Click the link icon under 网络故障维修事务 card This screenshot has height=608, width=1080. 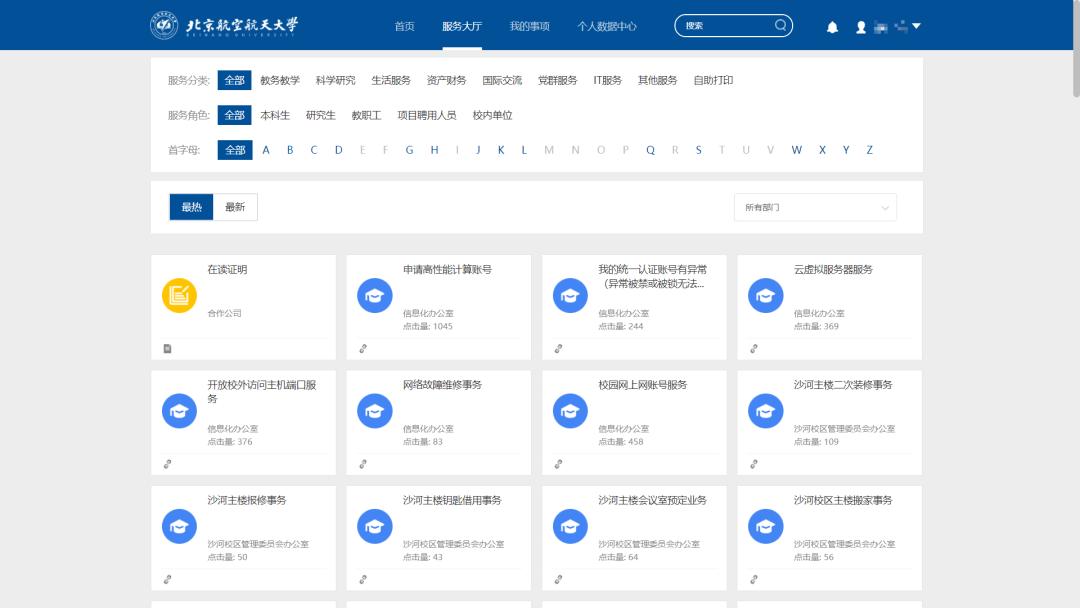[x=362, y=464]
